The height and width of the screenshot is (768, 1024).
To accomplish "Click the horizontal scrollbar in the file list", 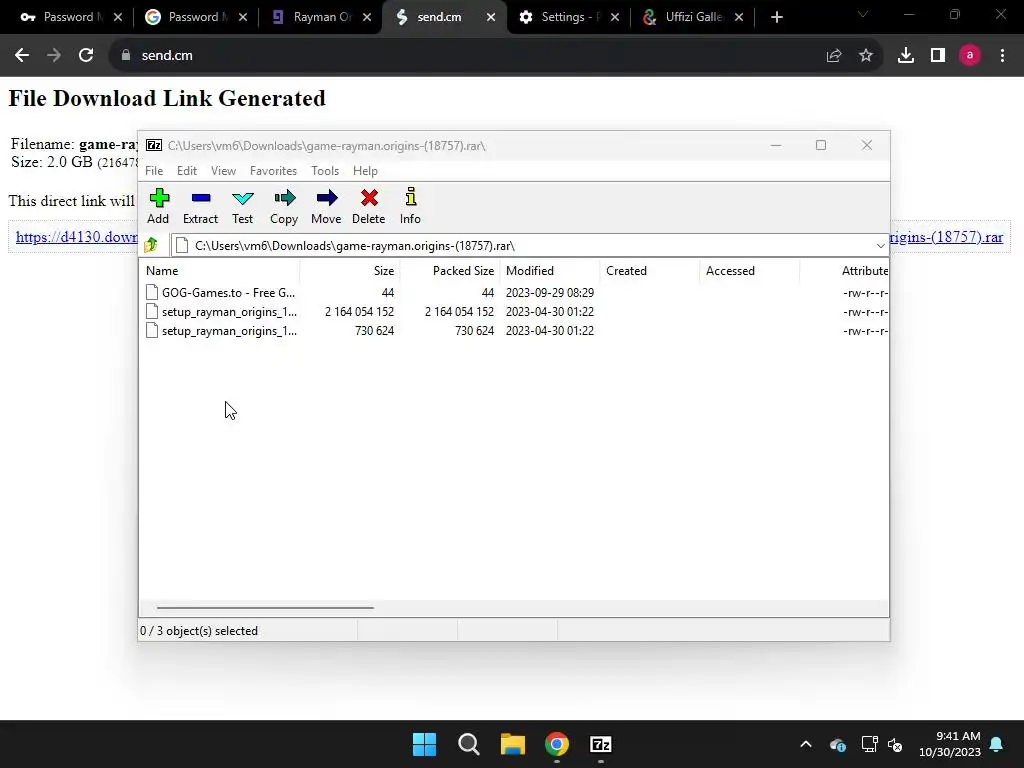I will point(265,607).
